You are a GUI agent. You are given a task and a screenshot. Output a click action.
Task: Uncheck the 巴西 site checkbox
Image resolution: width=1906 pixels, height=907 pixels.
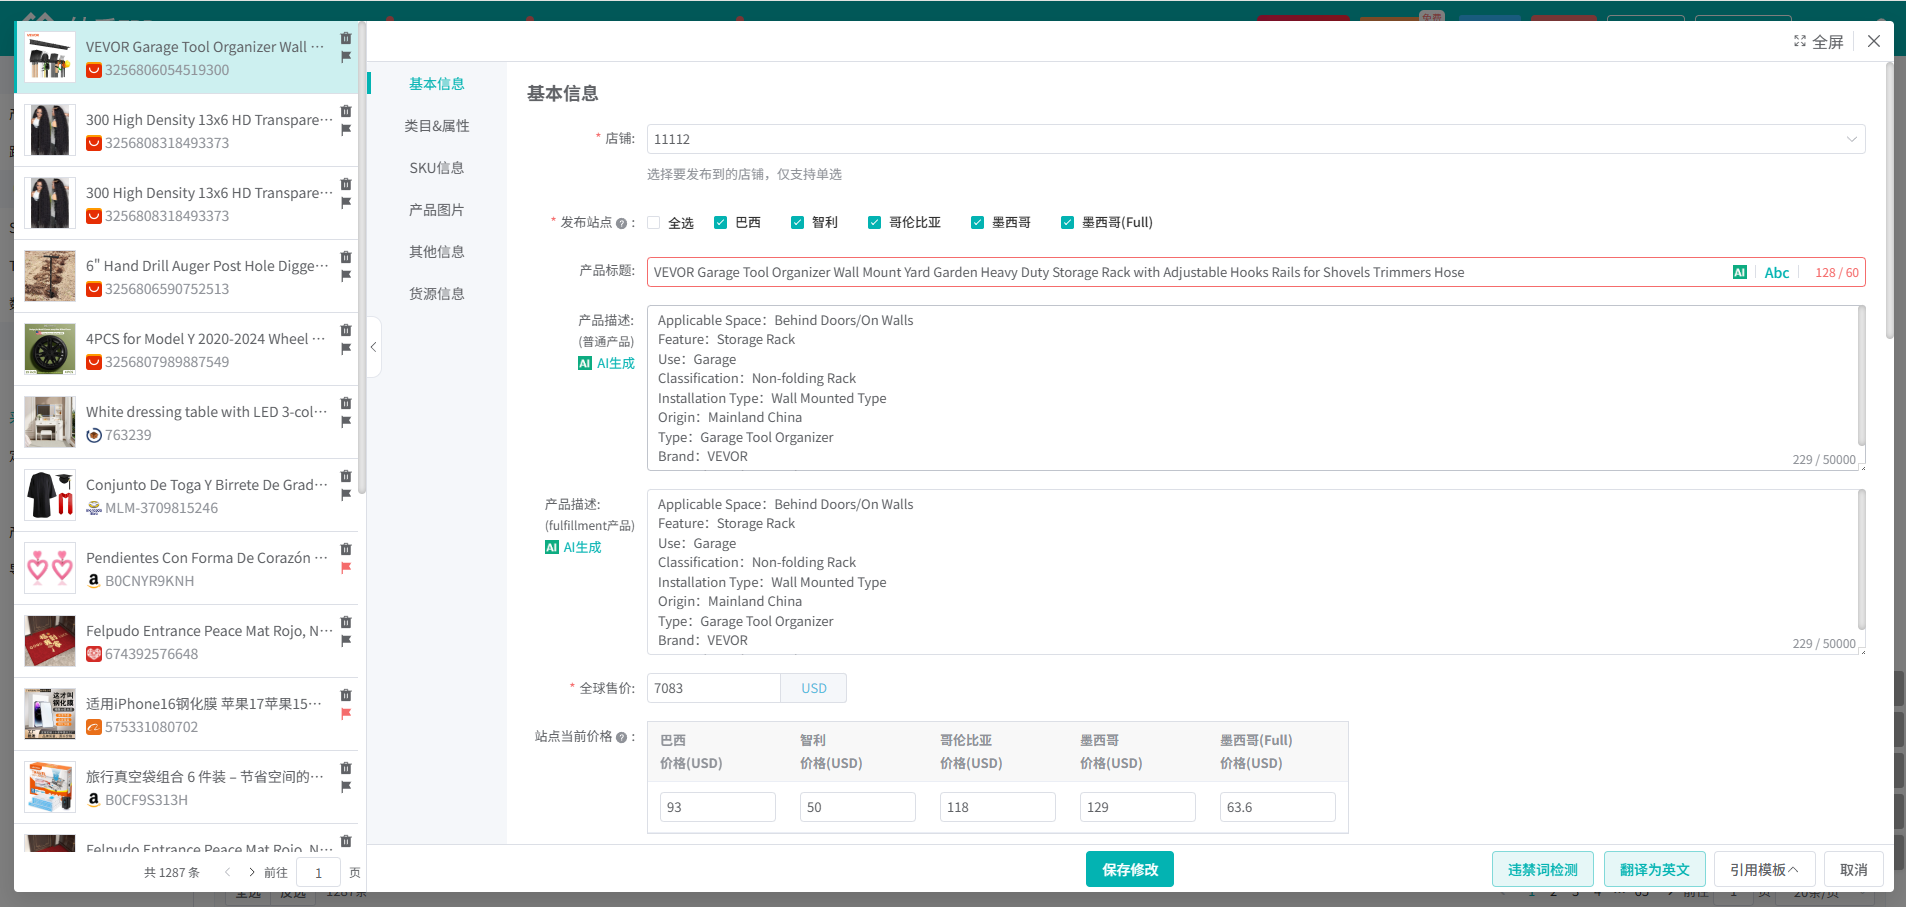tap(720, 223)
